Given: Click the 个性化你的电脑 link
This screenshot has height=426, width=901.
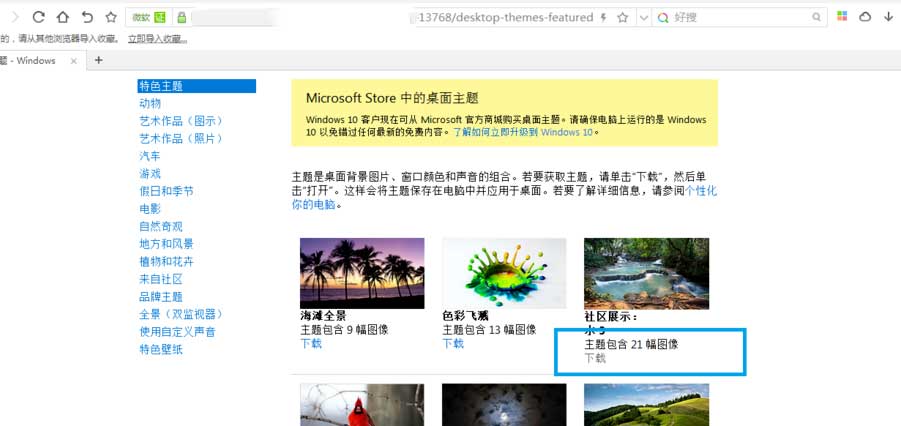Looking at the screenshot, I should pyautogui.click(x=701, y=191).
